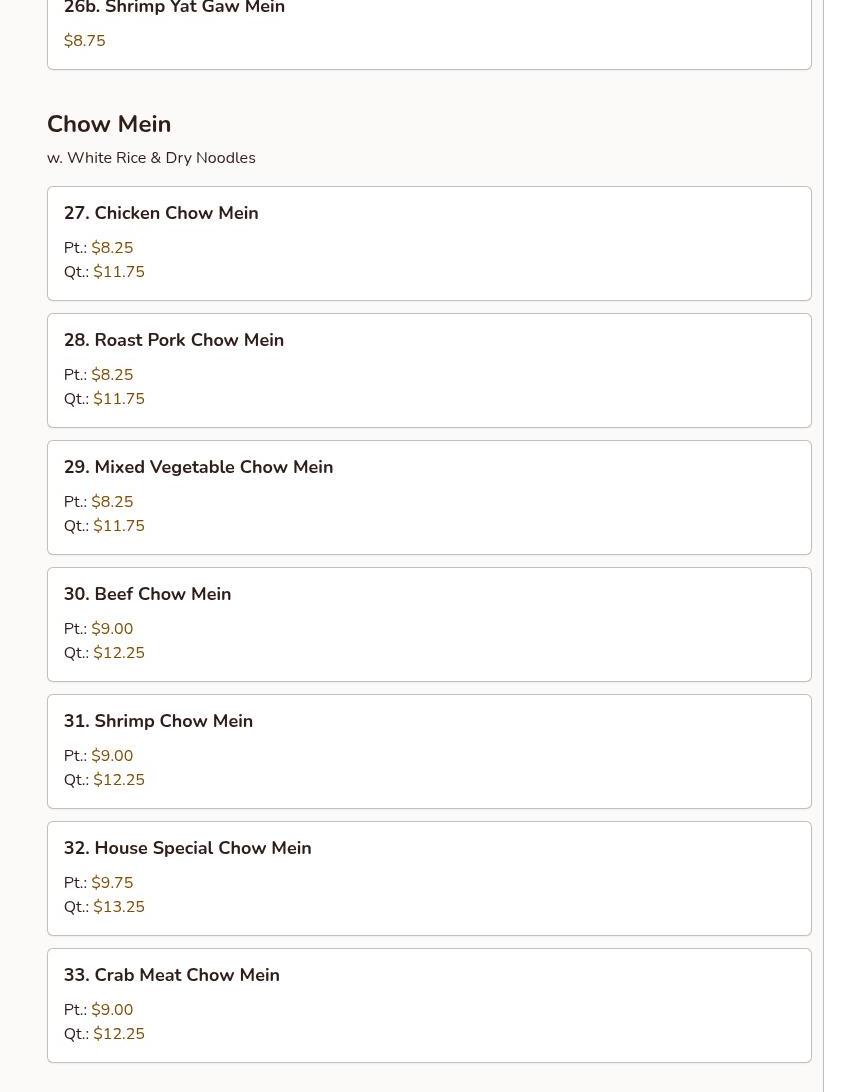Click Crab Meat Chow Mein quart price
The width and height of the screenshot is (844, 1092).
click(x=119, y=1034)
